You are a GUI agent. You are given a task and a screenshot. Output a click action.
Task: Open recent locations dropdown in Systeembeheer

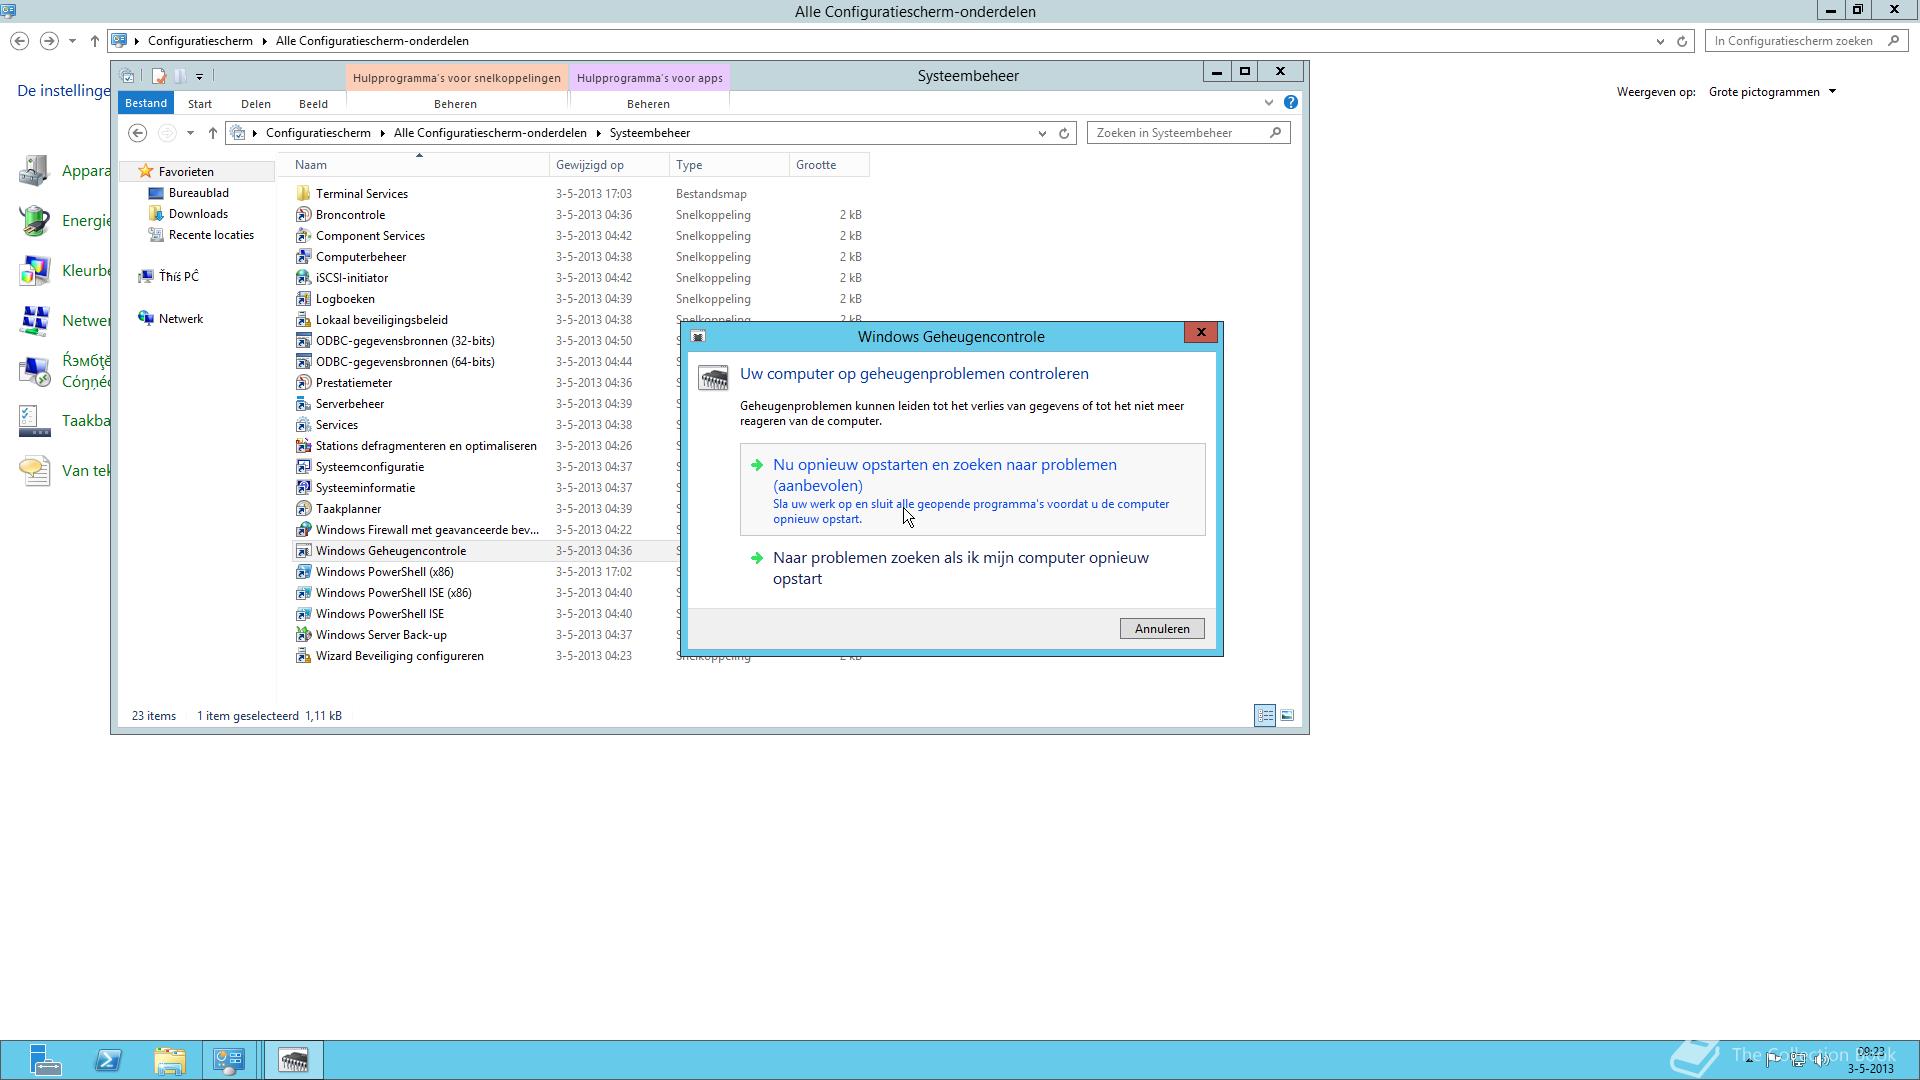click(x=190, y=133)
